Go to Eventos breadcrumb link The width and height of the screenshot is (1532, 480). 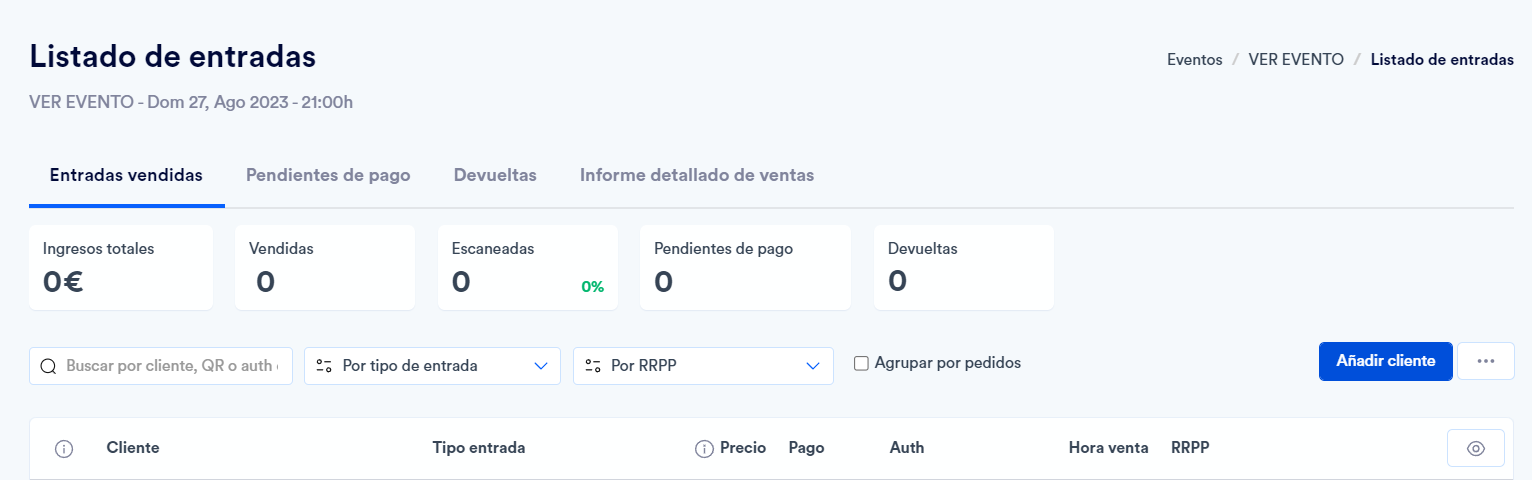point(1195,60)
